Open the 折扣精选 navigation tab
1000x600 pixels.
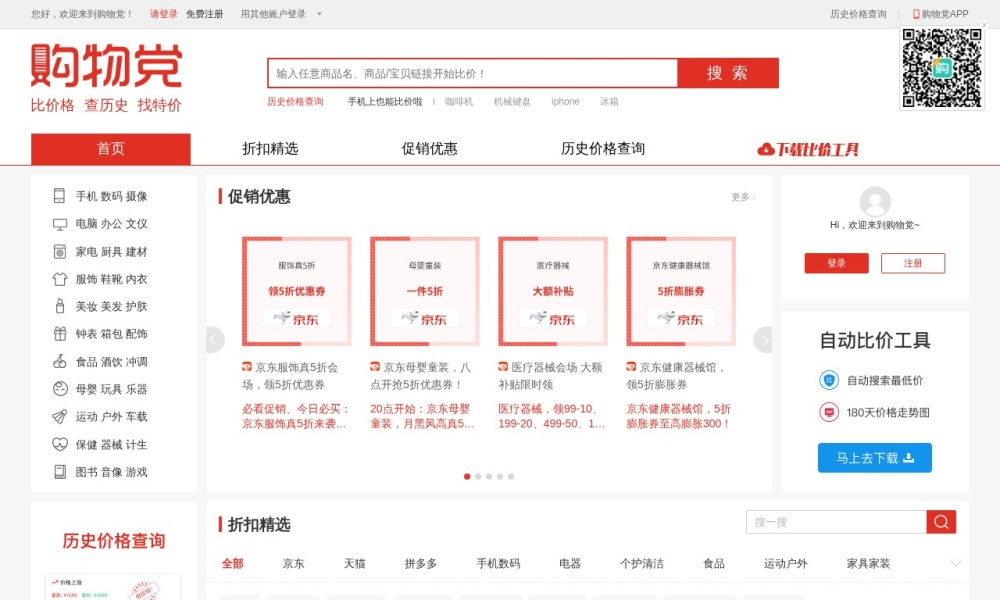[270, 149]
